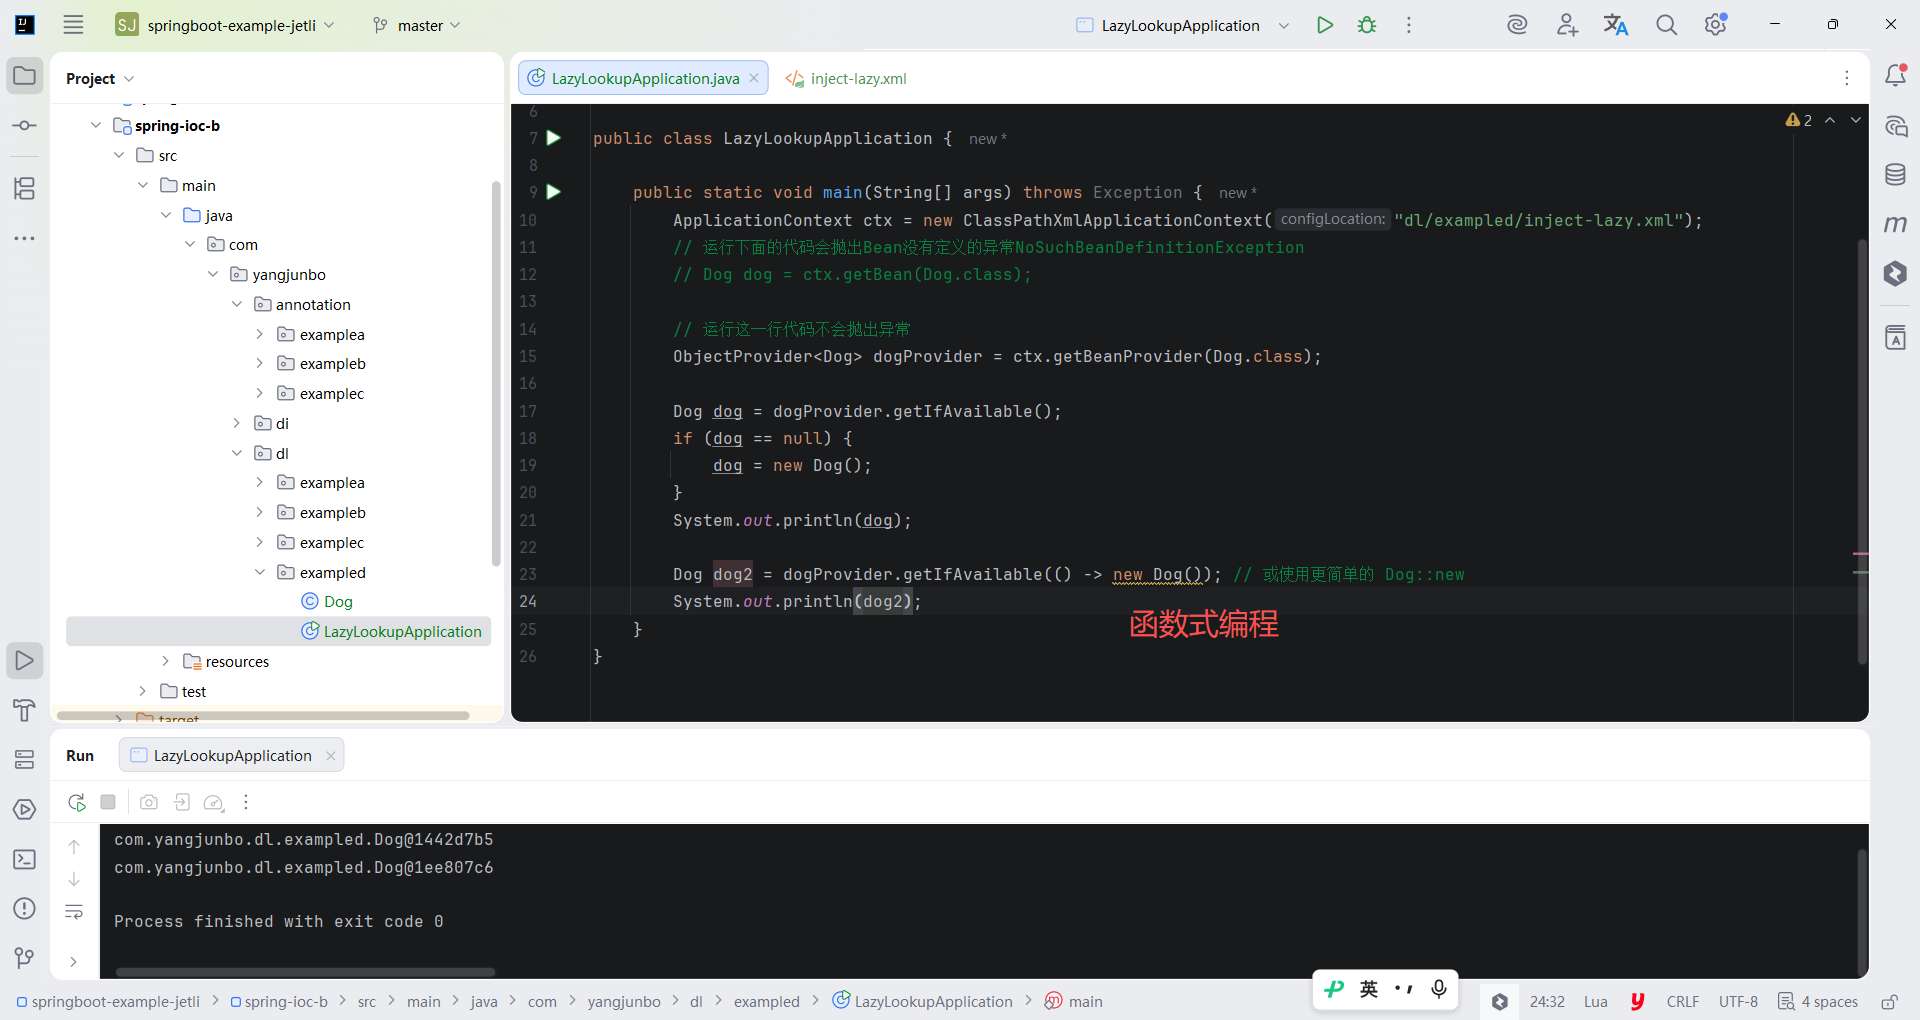Start debugging with the bug icon
Screen dimensions: 1920x1020
[1367, 25]
